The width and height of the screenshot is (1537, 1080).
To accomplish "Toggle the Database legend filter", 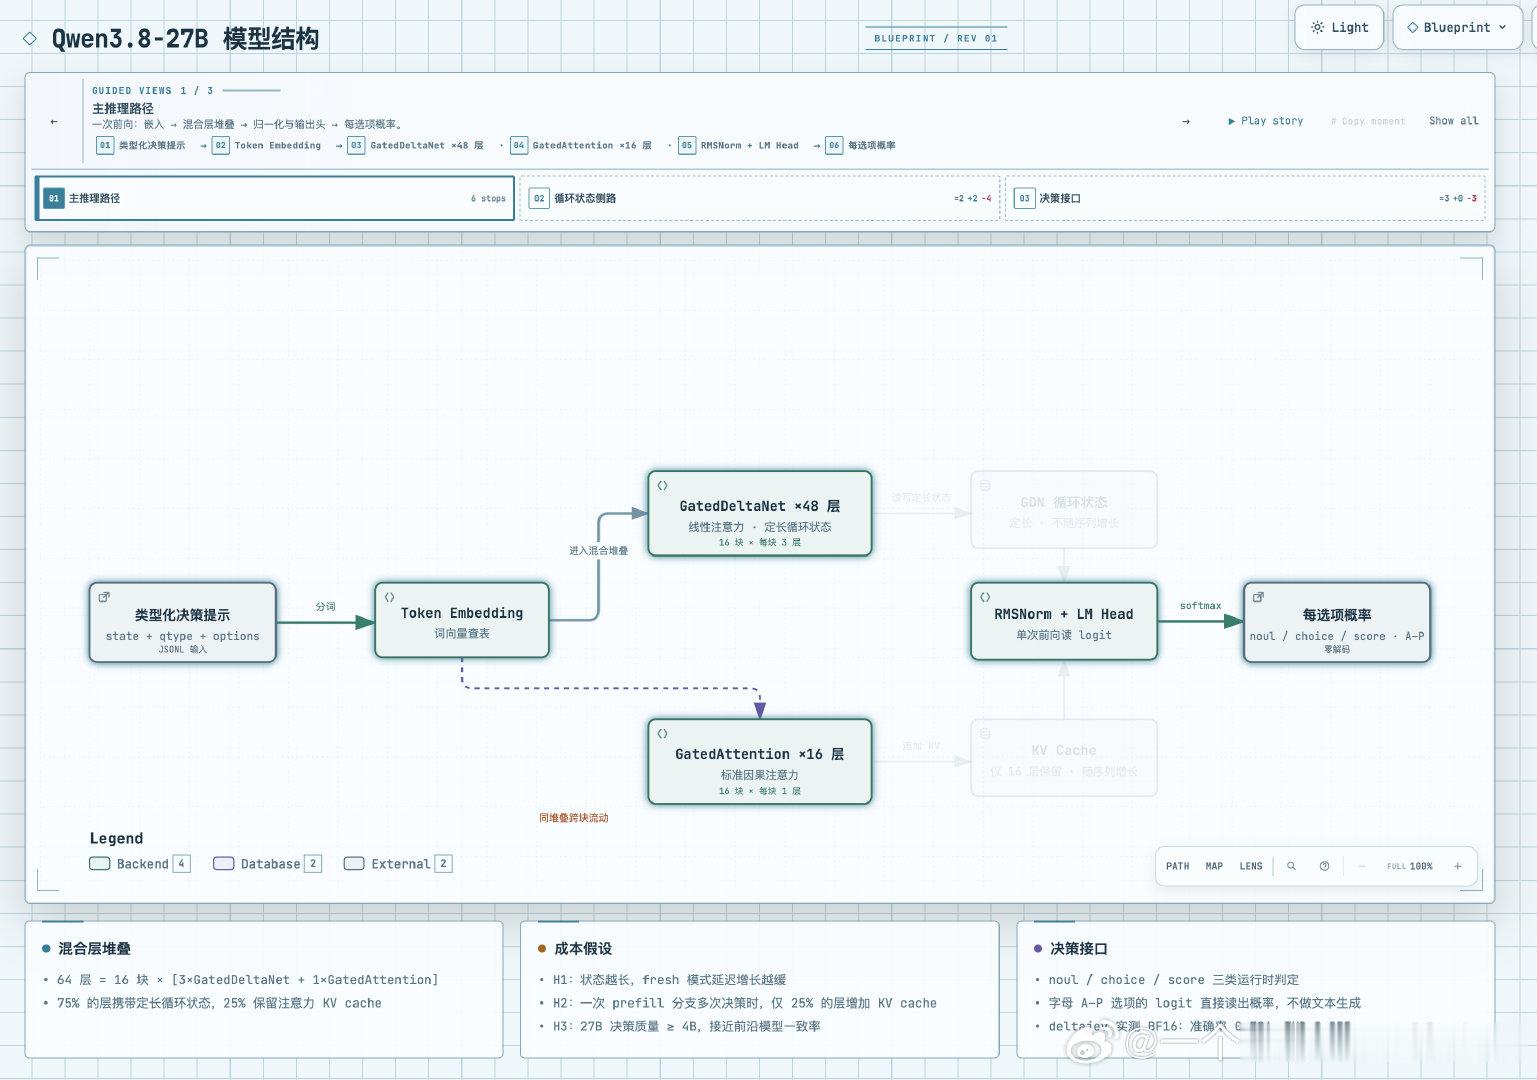I will 267,864.
